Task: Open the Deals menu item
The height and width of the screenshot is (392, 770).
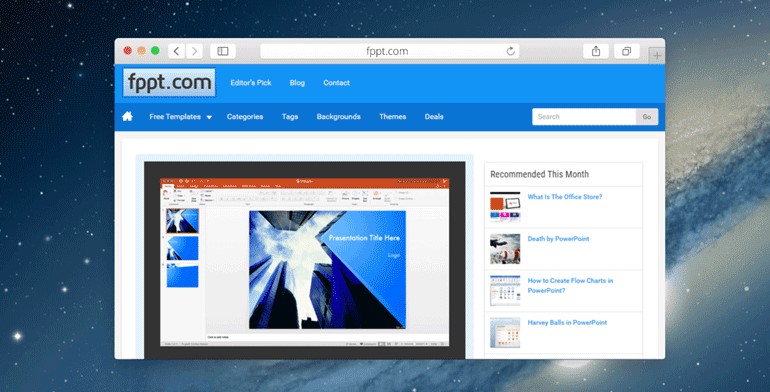Action: pos(434,116)
